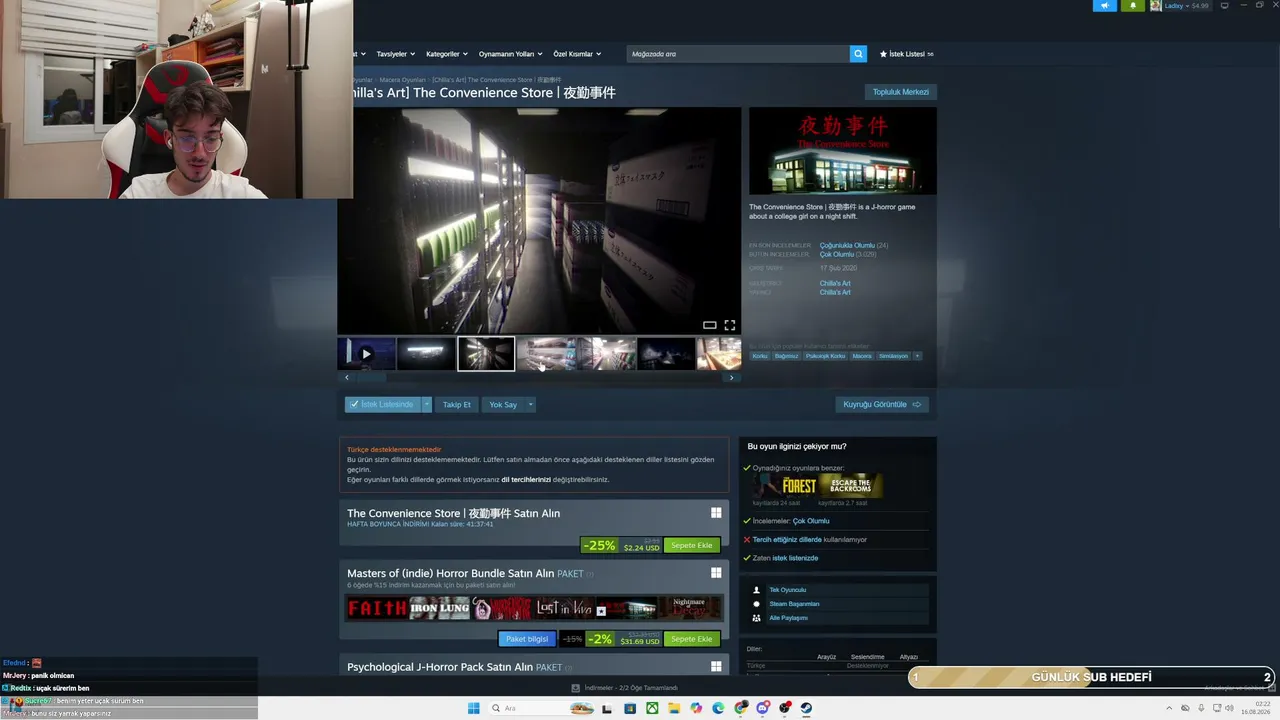Screen dimensions: 1280x720
Task: Click the Macera Oyunları breadcrumb link
Action: pos(402,80)
